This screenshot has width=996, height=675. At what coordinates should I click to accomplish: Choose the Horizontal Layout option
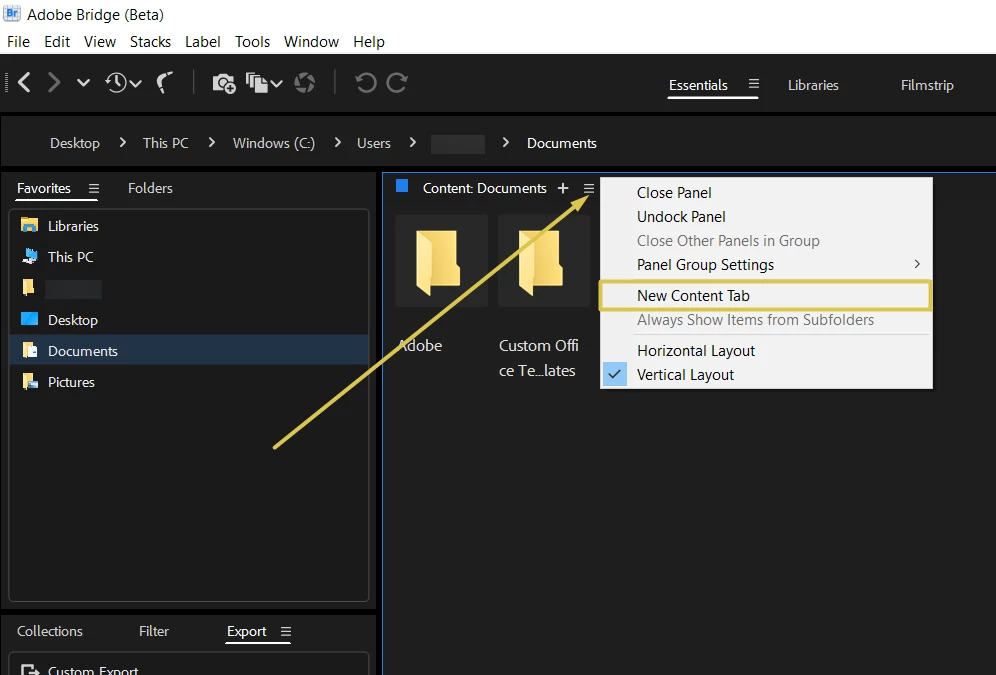(x=766, y=351)
